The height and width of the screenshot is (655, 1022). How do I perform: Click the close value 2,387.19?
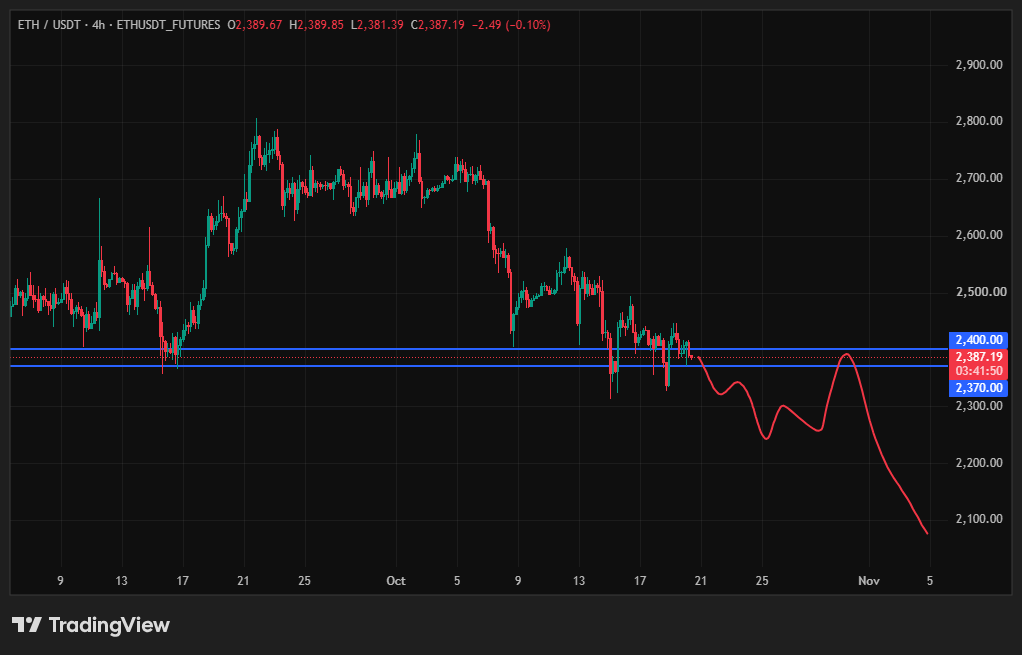click(441, 25)
